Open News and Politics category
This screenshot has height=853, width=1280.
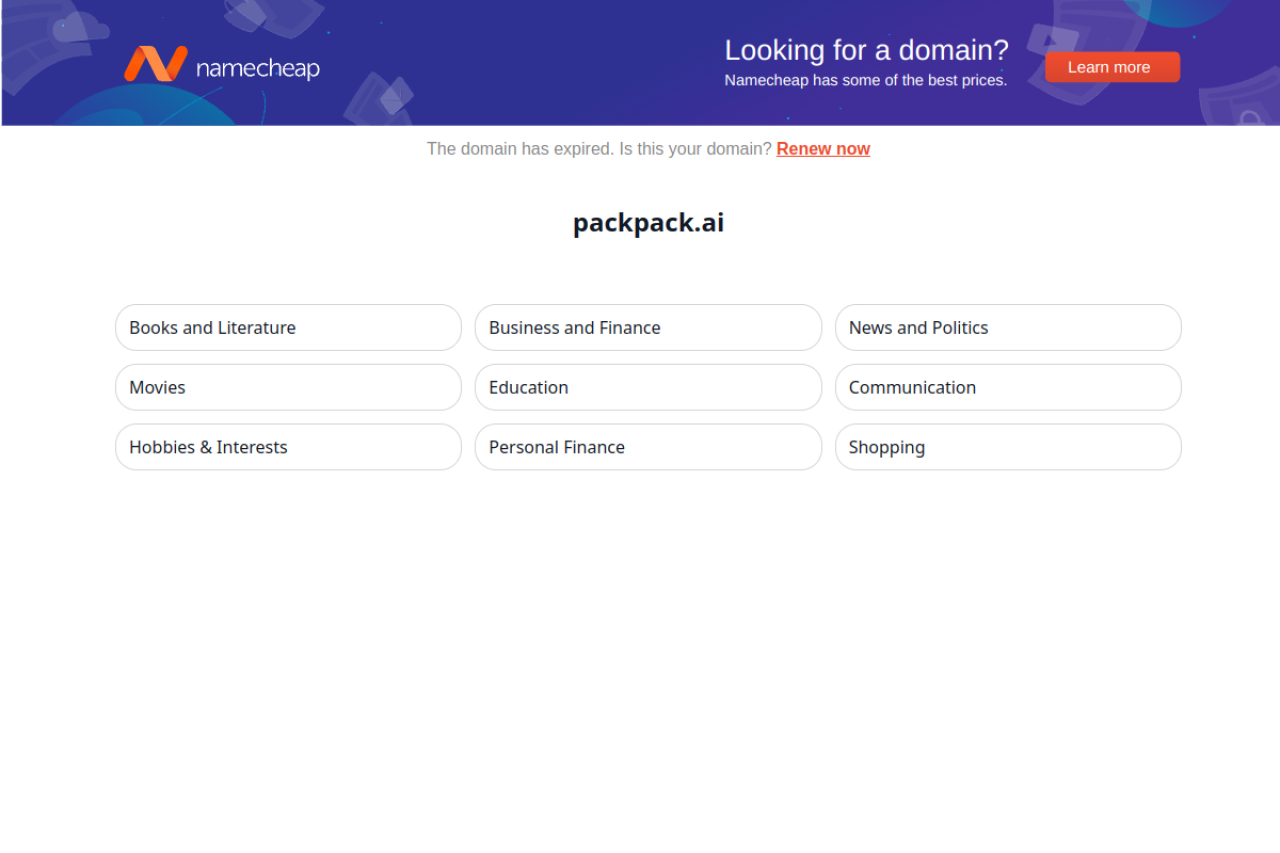tap(1008, 328)
